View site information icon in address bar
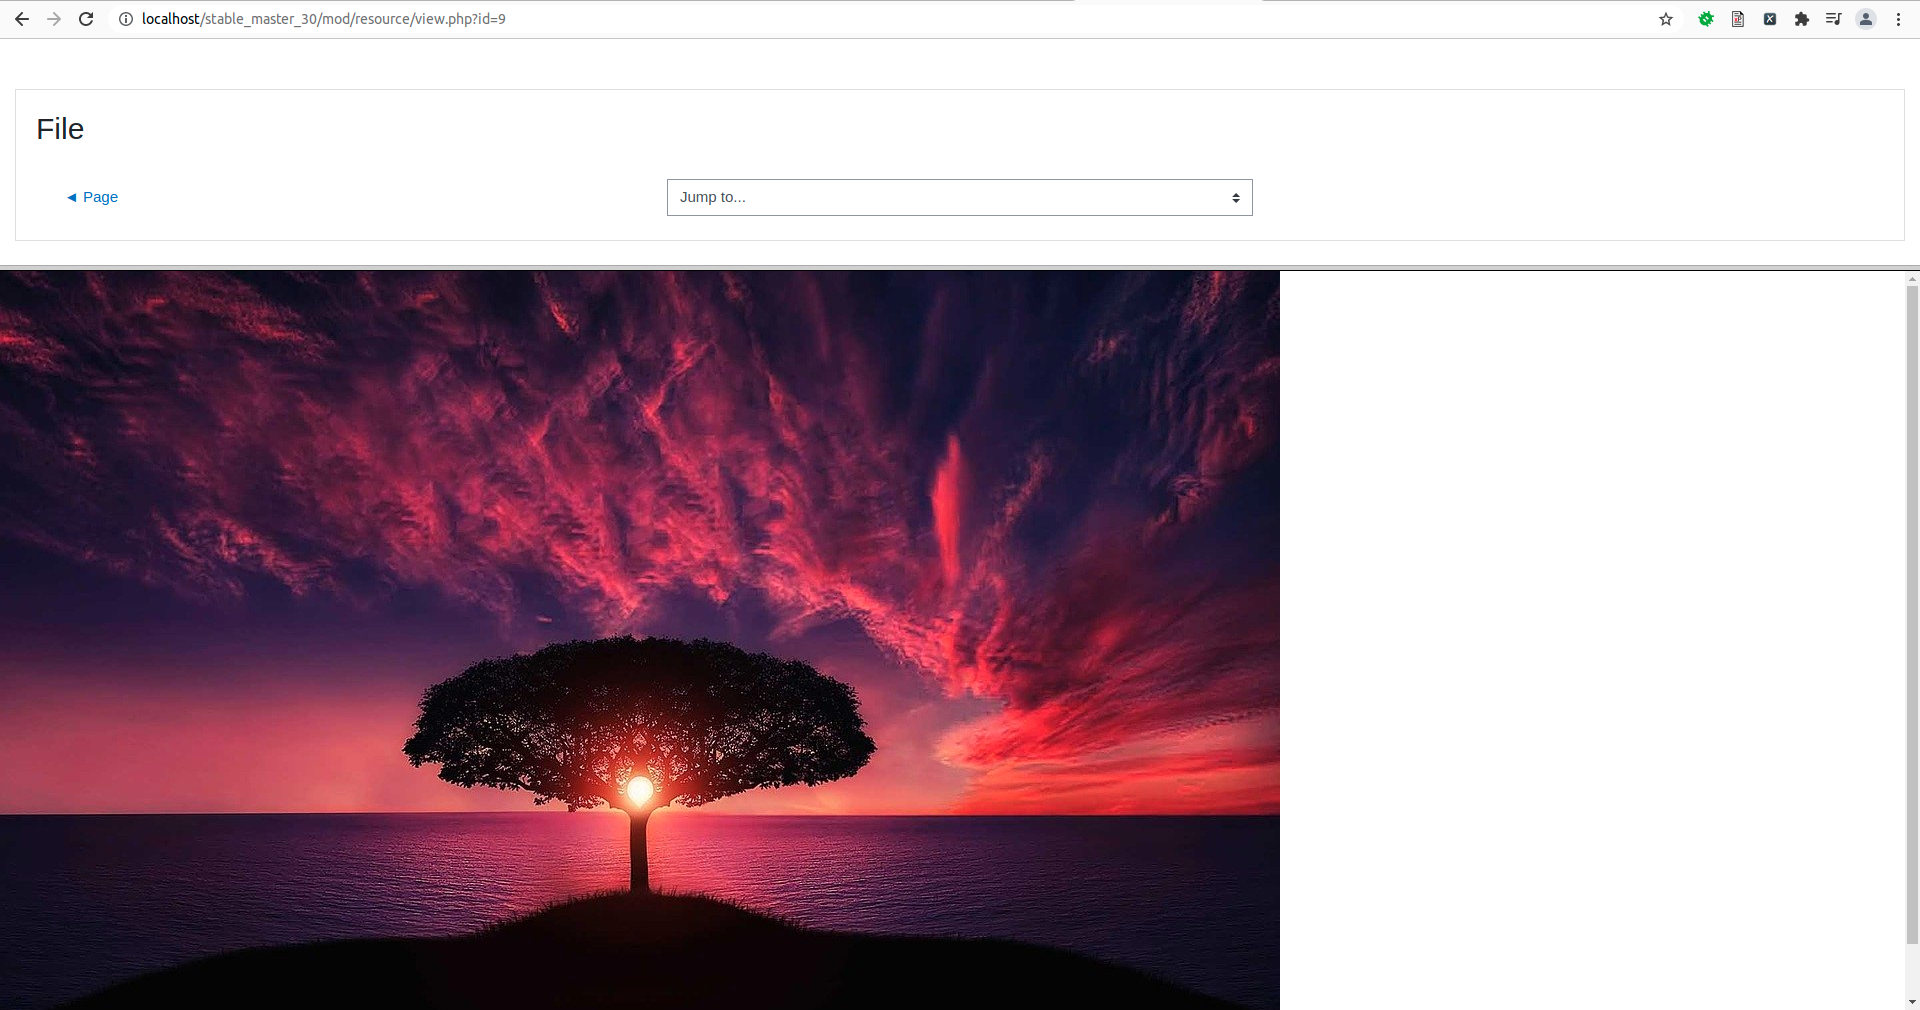 point(126,19)
